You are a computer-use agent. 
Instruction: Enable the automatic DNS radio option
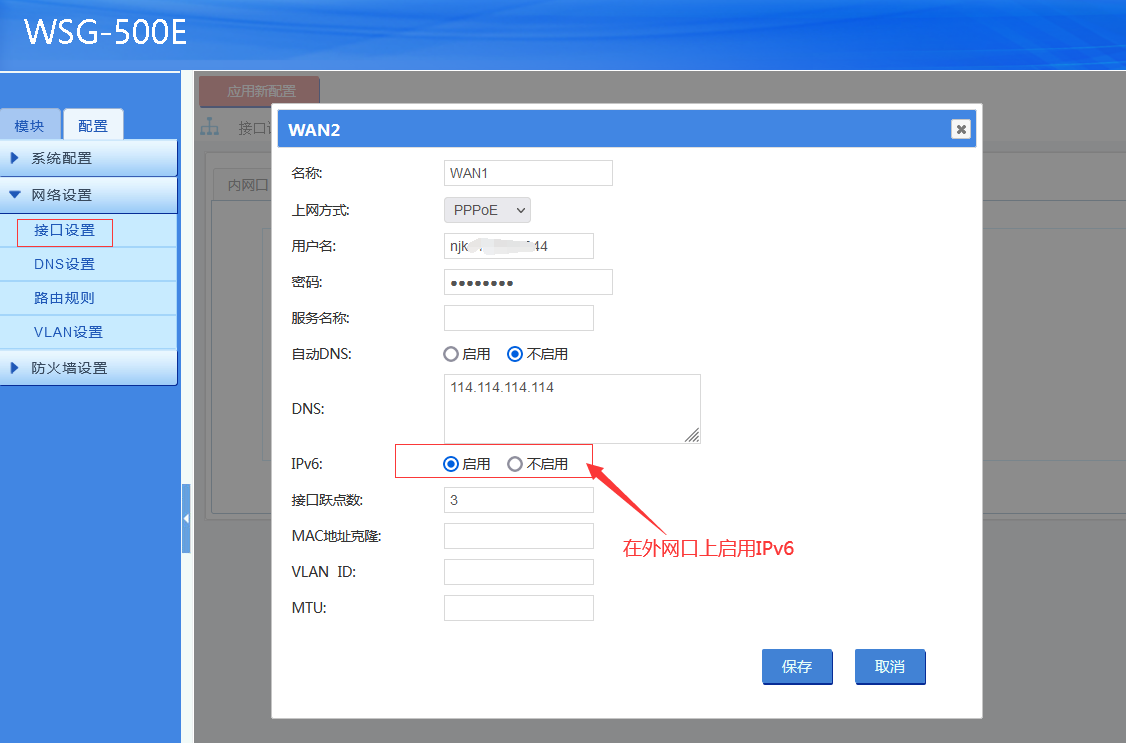tap(451, 354)
